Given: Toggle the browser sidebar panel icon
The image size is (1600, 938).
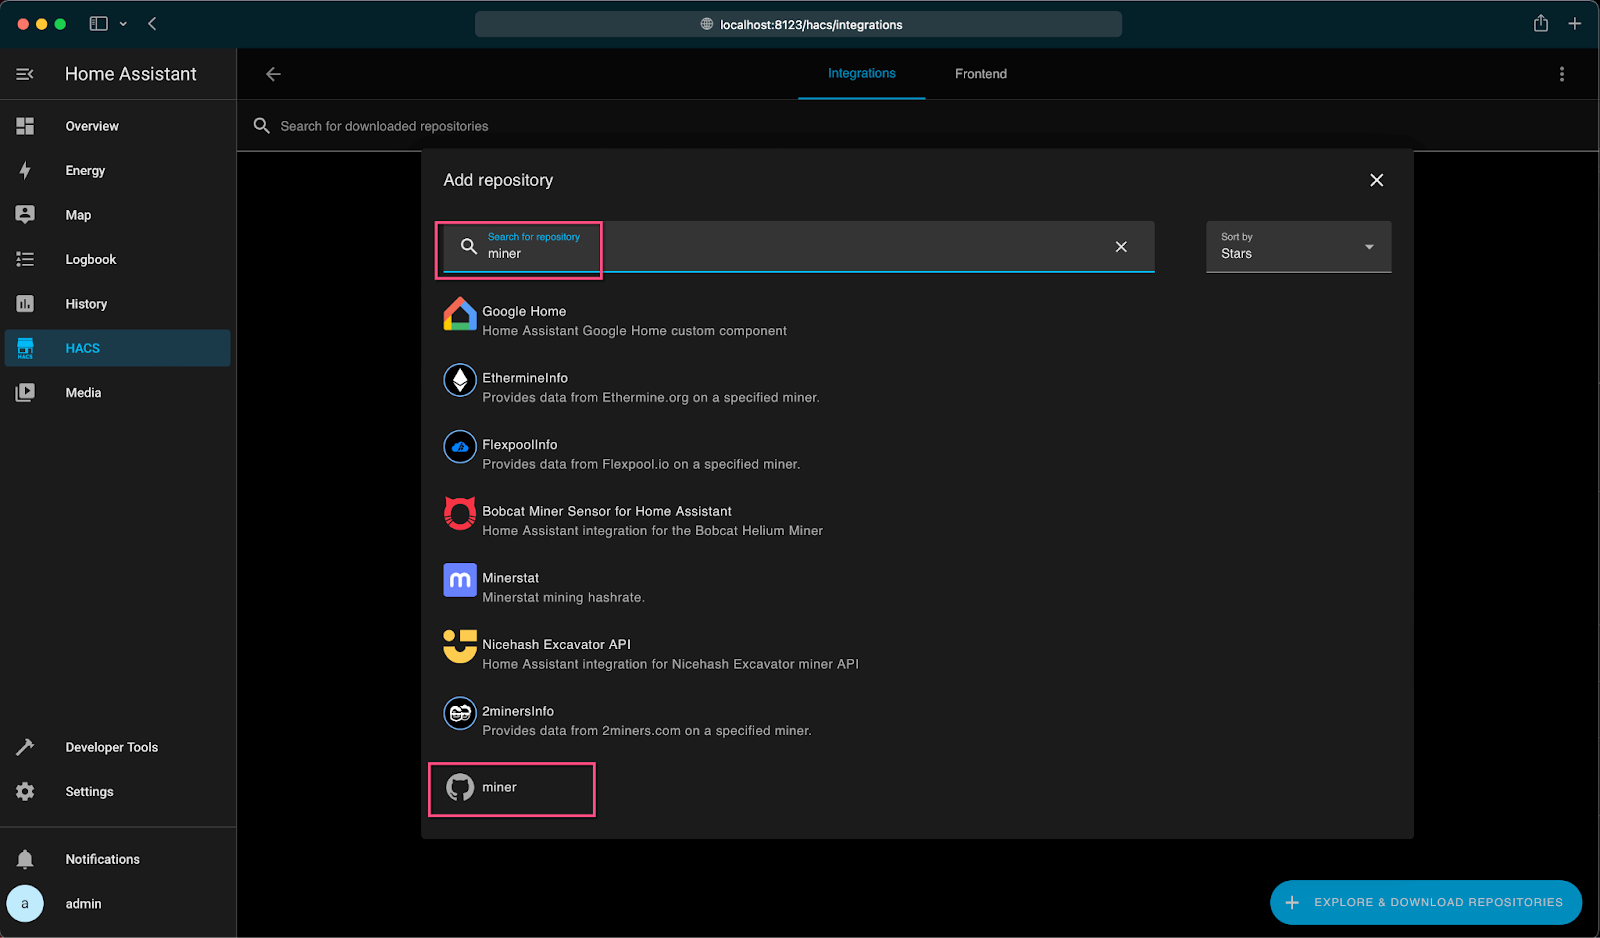Looking at the screenshot, I should (x=98, y=24).
